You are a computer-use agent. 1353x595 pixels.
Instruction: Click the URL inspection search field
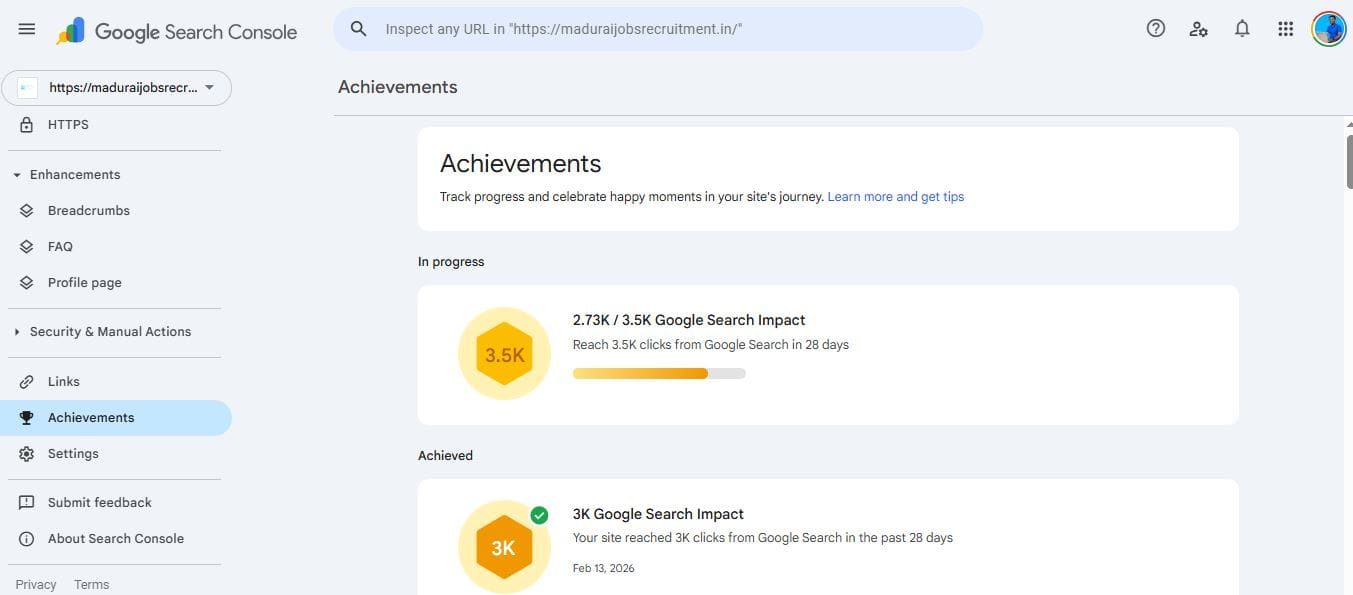click(660, 29)
